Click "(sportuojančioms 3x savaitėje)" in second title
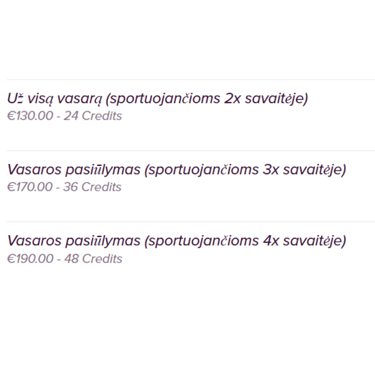Viewport: 375px width, 366px height. point(245,170)
